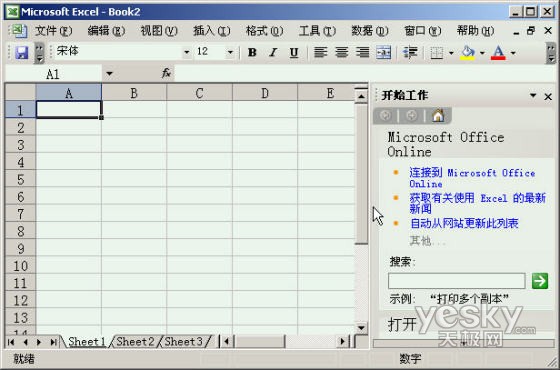Open toolbar options beside Save icon
The width and height of the screenshot is (560, 370).
pos(39,53)
